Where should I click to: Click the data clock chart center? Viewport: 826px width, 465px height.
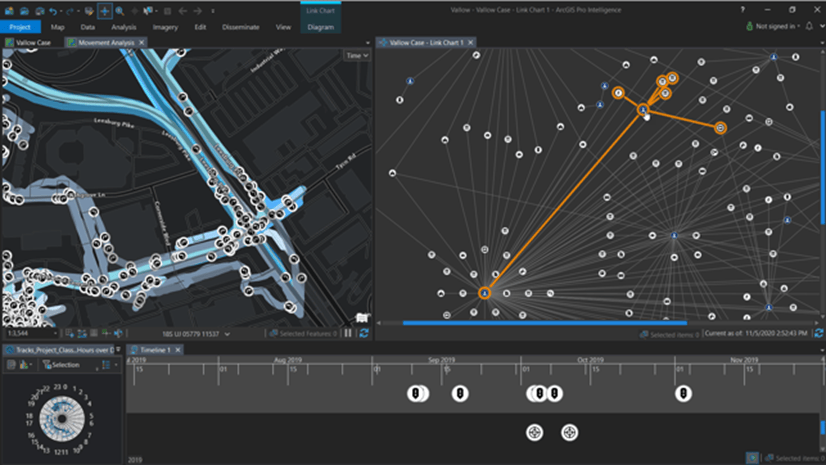[x=62, y=419]
